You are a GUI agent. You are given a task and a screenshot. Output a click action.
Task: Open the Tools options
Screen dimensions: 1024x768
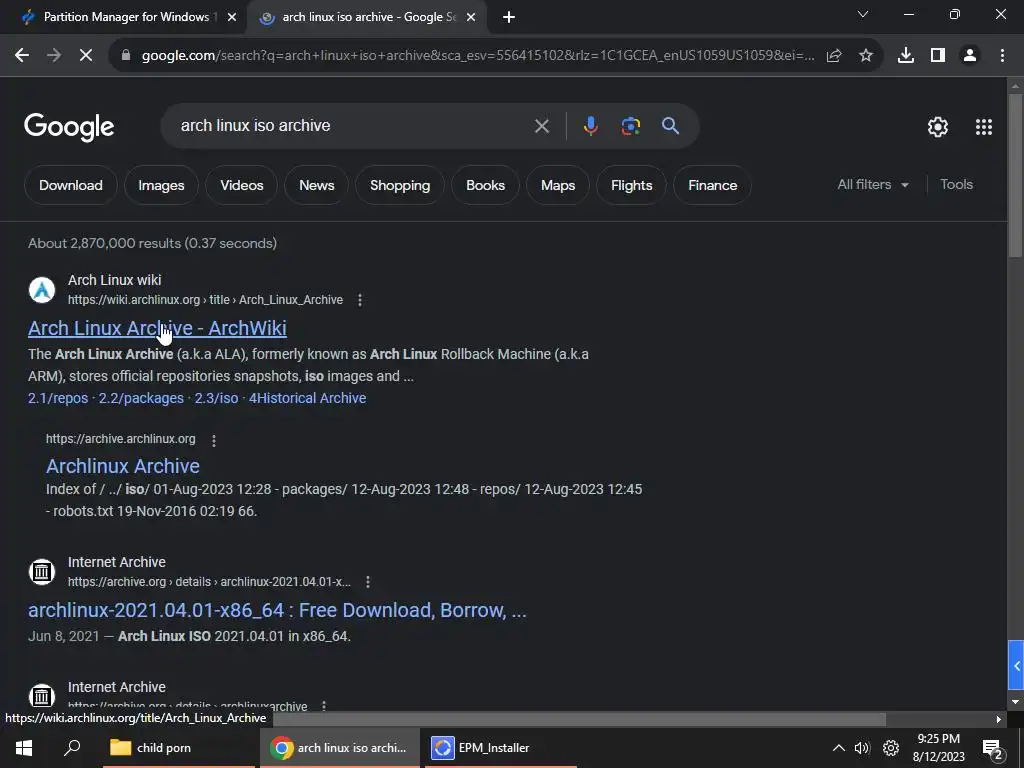[956, 185]
